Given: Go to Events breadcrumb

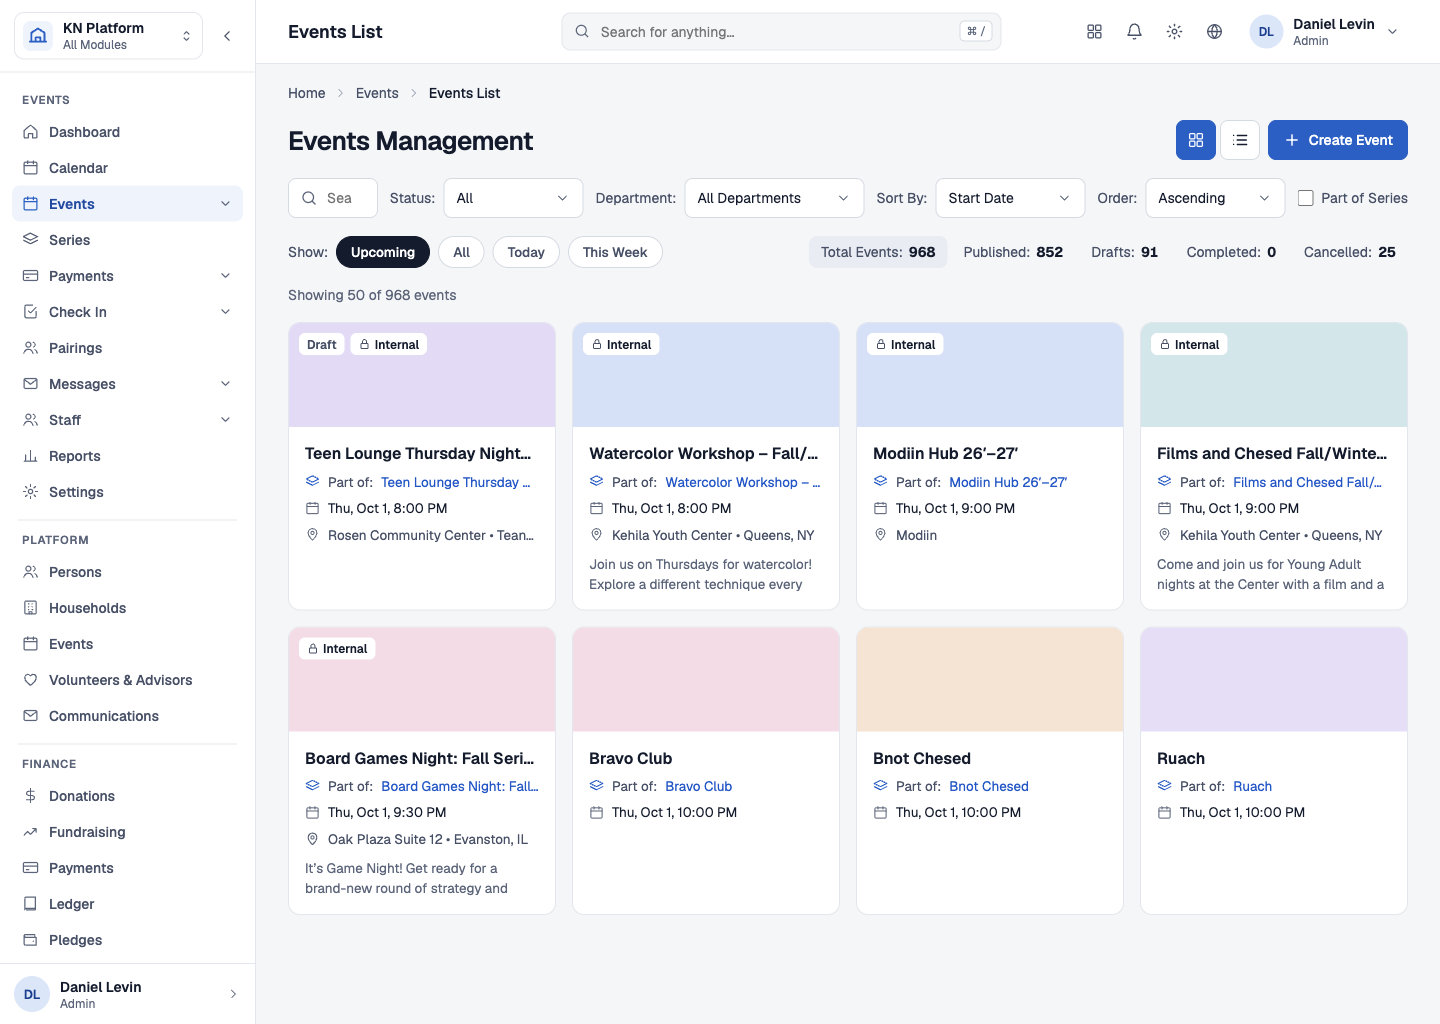Looking at the screenshot, I should point(377,93).
